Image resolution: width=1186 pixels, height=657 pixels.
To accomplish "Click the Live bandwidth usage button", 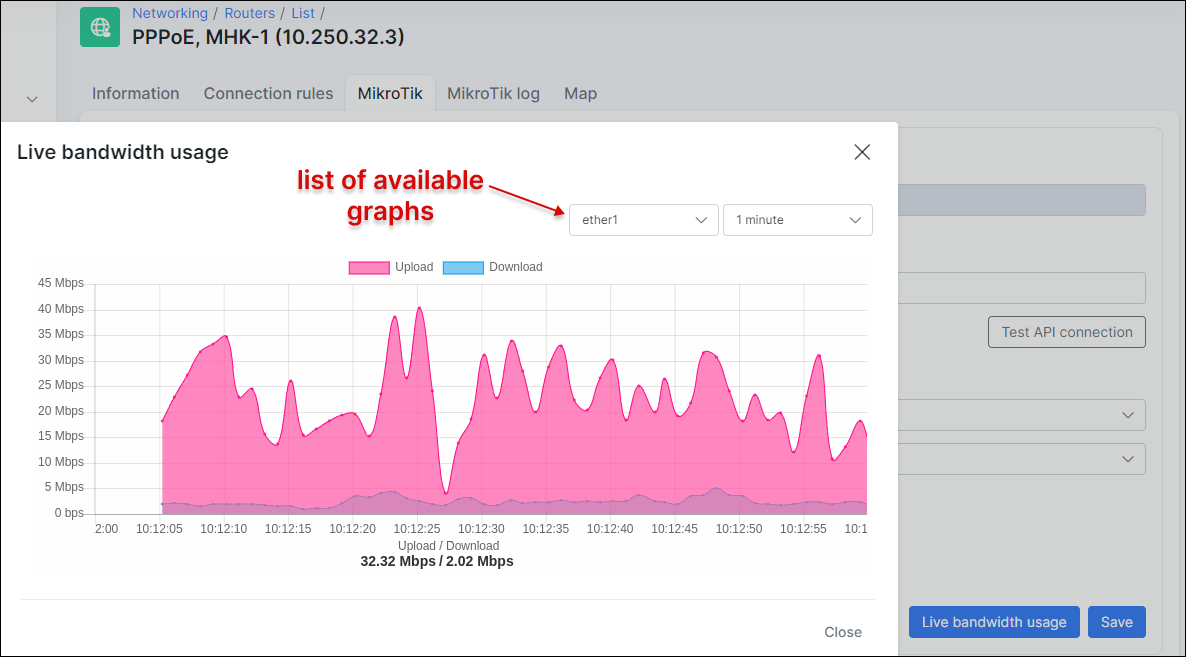I will pos(994,622).
